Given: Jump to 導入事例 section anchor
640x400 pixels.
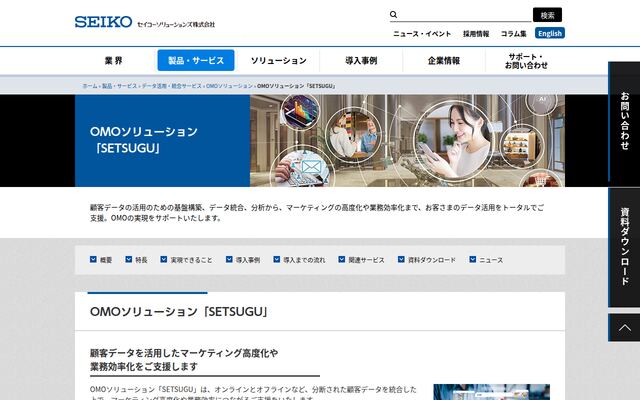Looking at the screenshot, I should pos(248,260).
